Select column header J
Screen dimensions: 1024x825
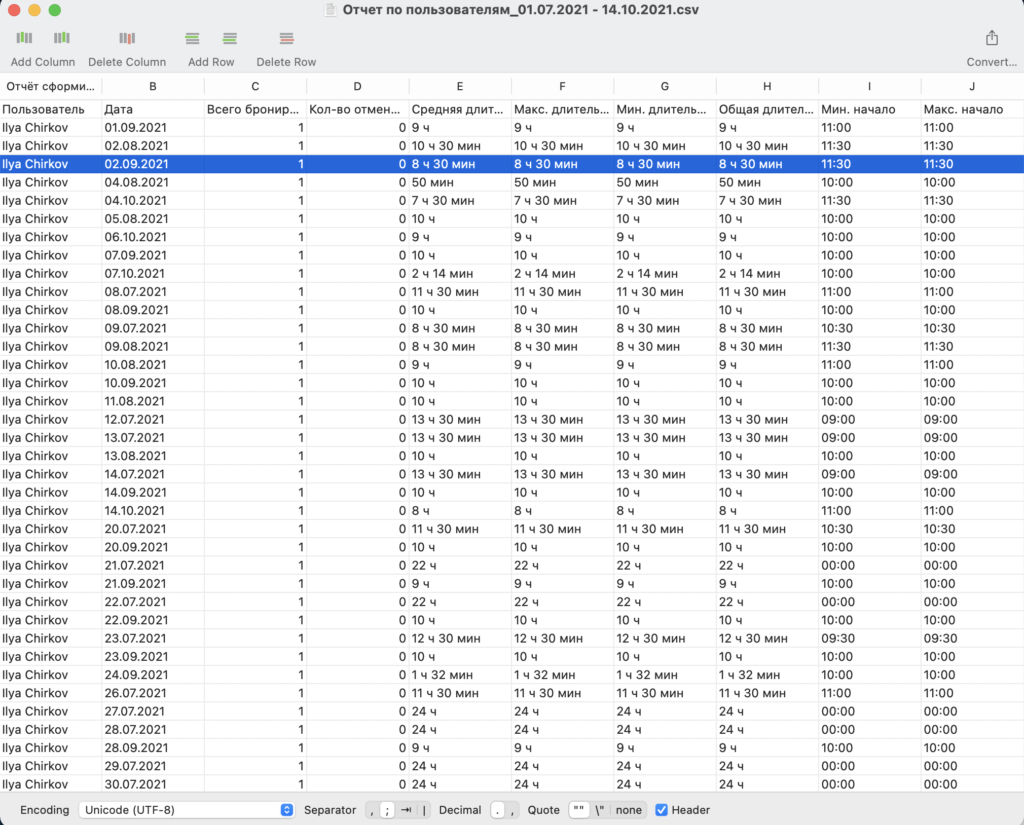pyautogui.click(x=972, y=86)
